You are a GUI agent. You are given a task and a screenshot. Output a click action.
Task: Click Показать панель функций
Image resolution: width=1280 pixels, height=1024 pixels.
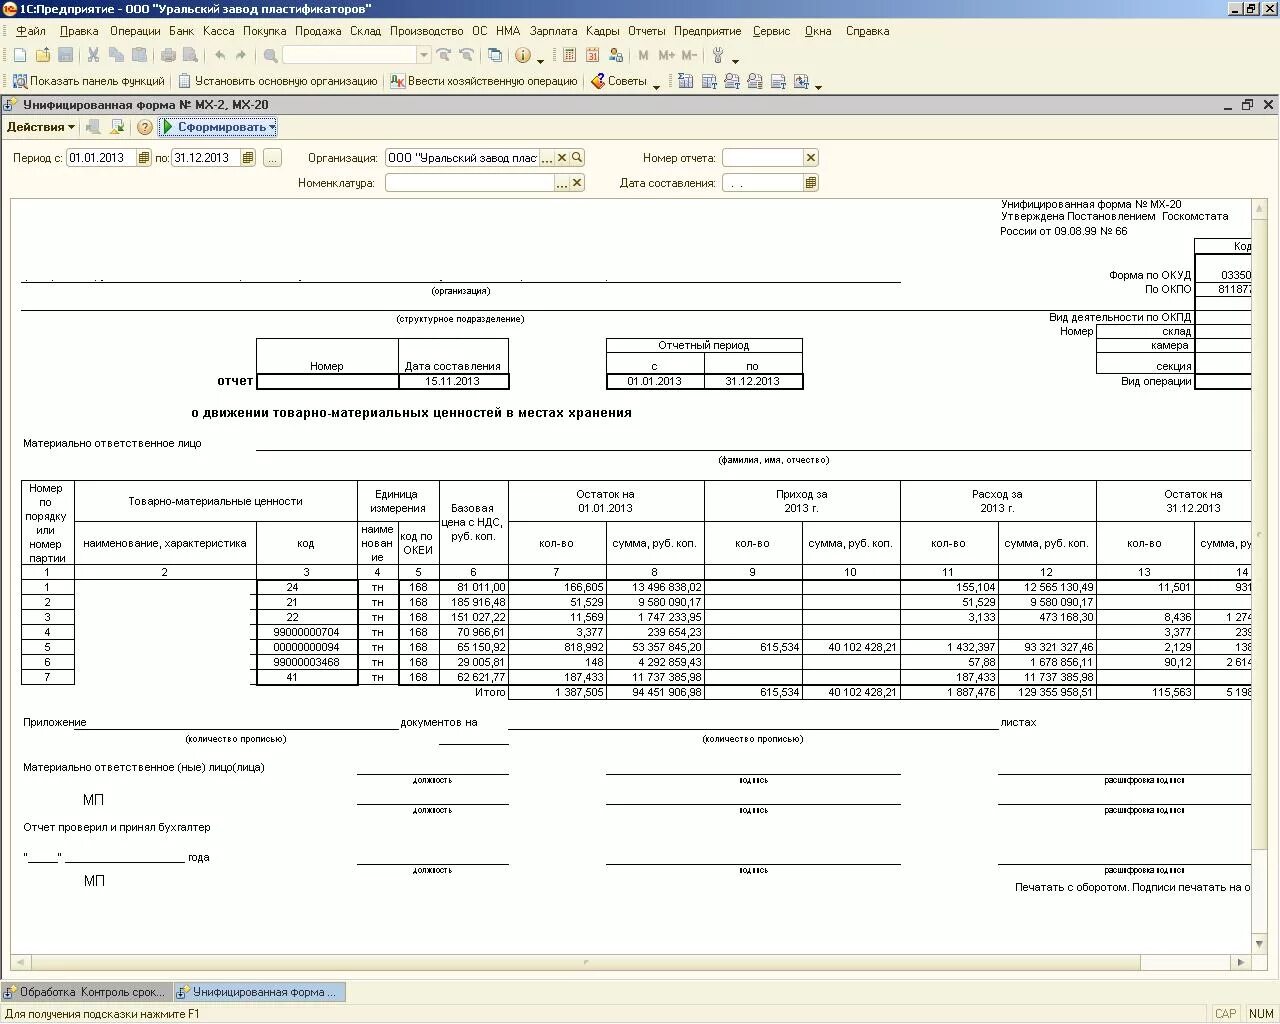(89, 81)
